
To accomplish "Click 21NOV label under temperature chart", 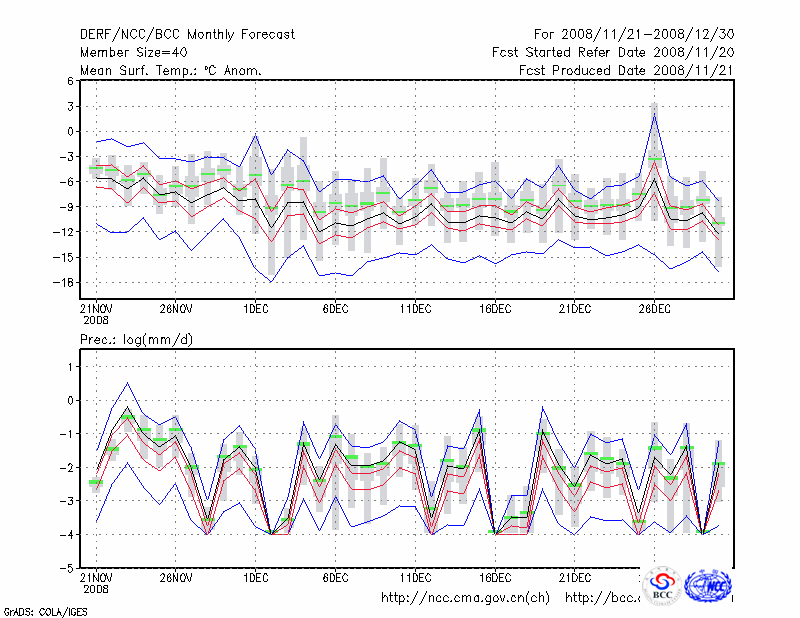I will (x=96, y=310).
